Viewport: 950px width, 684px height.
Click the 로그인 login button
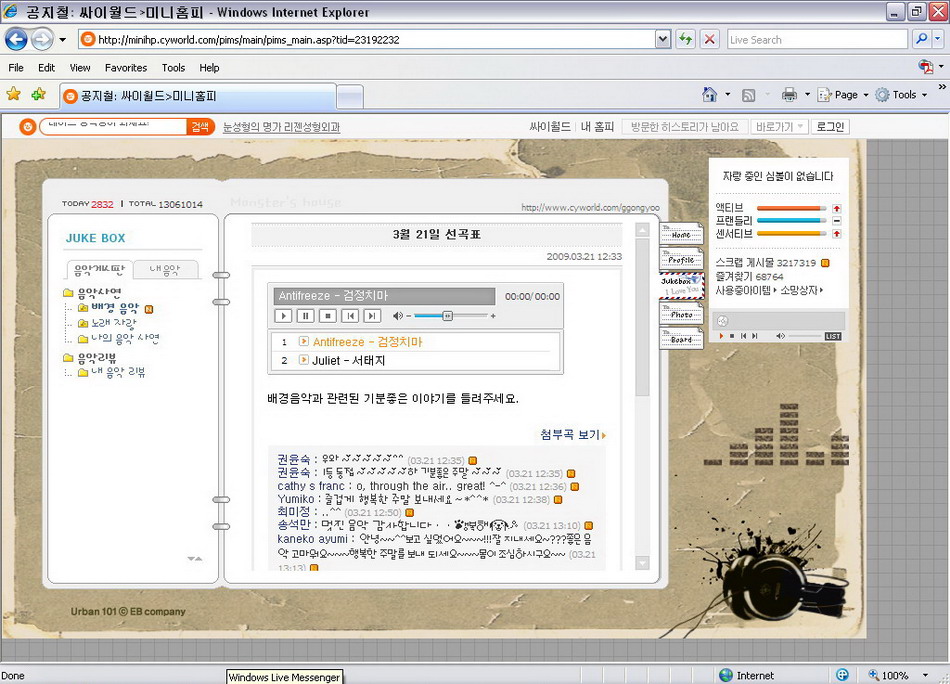830,127
